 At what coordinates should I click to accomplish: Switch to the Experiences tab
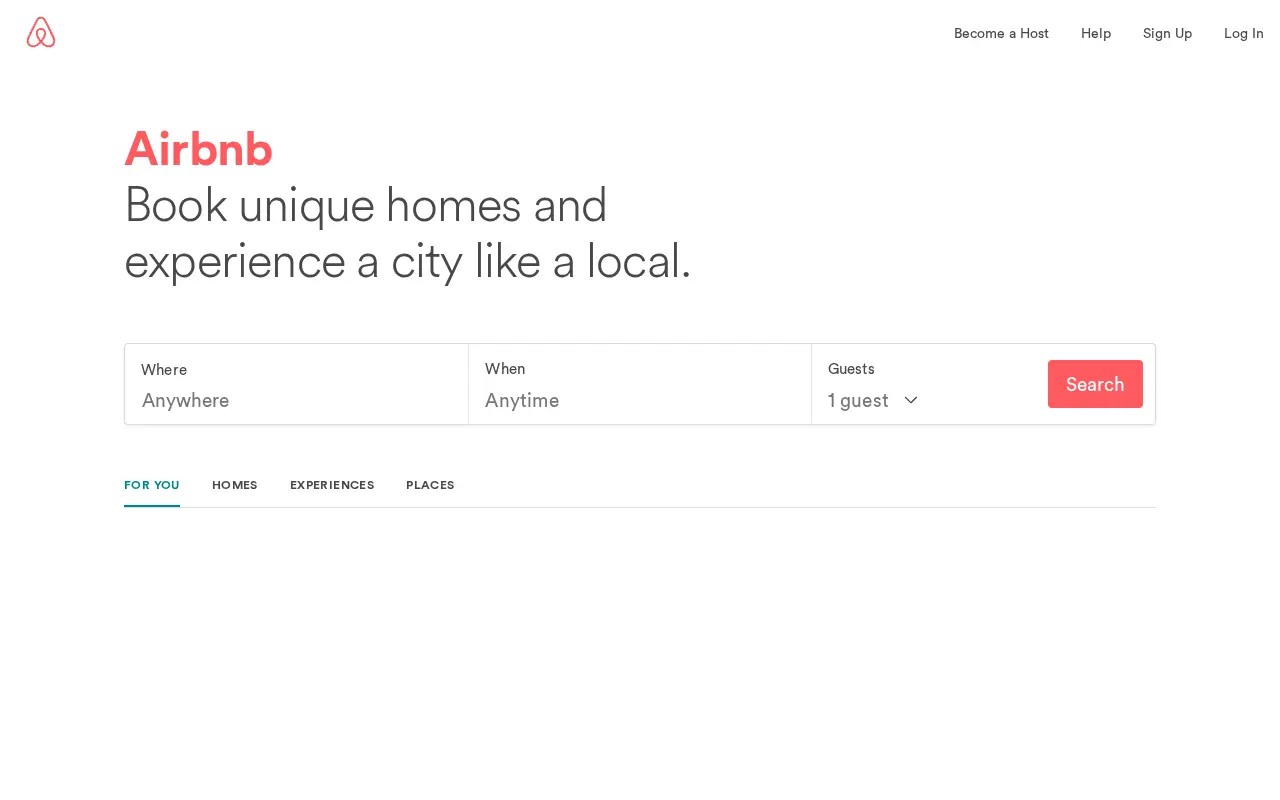pyautogui.click(x=332, y=485)
